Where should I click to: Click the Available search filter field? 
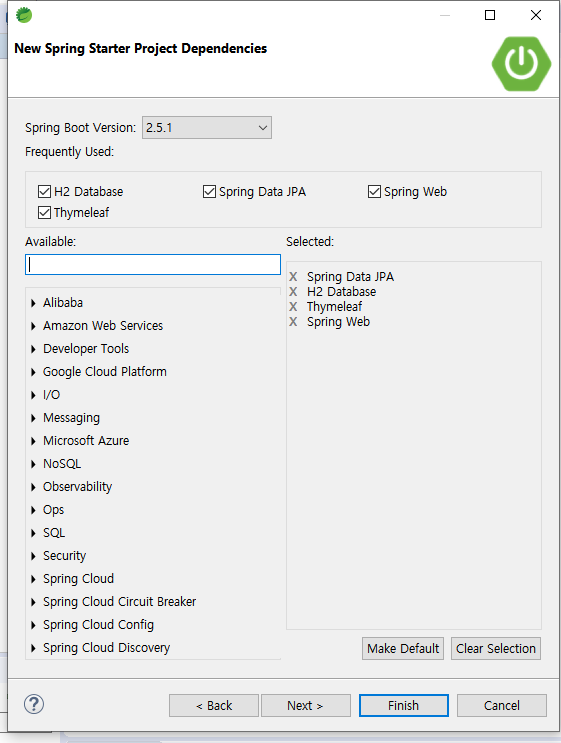click(x=153, y=264)
